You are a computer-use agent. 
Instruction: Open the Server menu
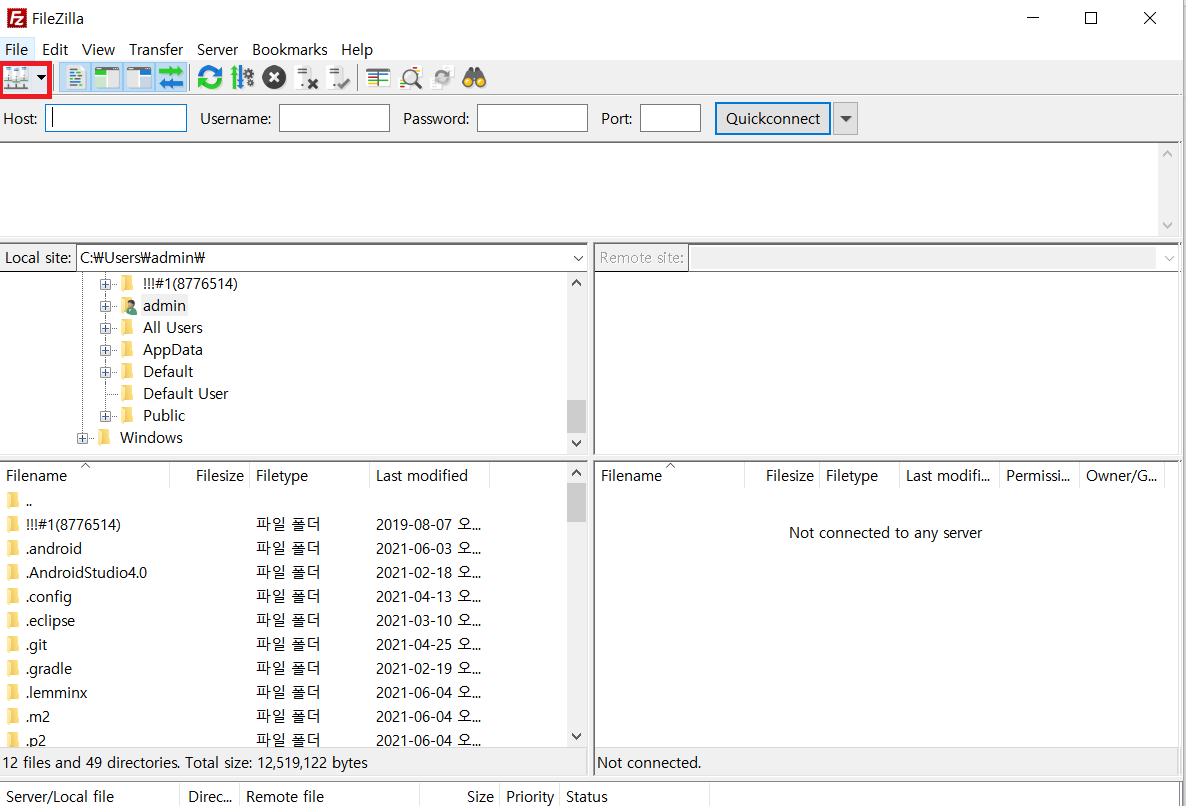pyautogui.click(x=218, y=49)
